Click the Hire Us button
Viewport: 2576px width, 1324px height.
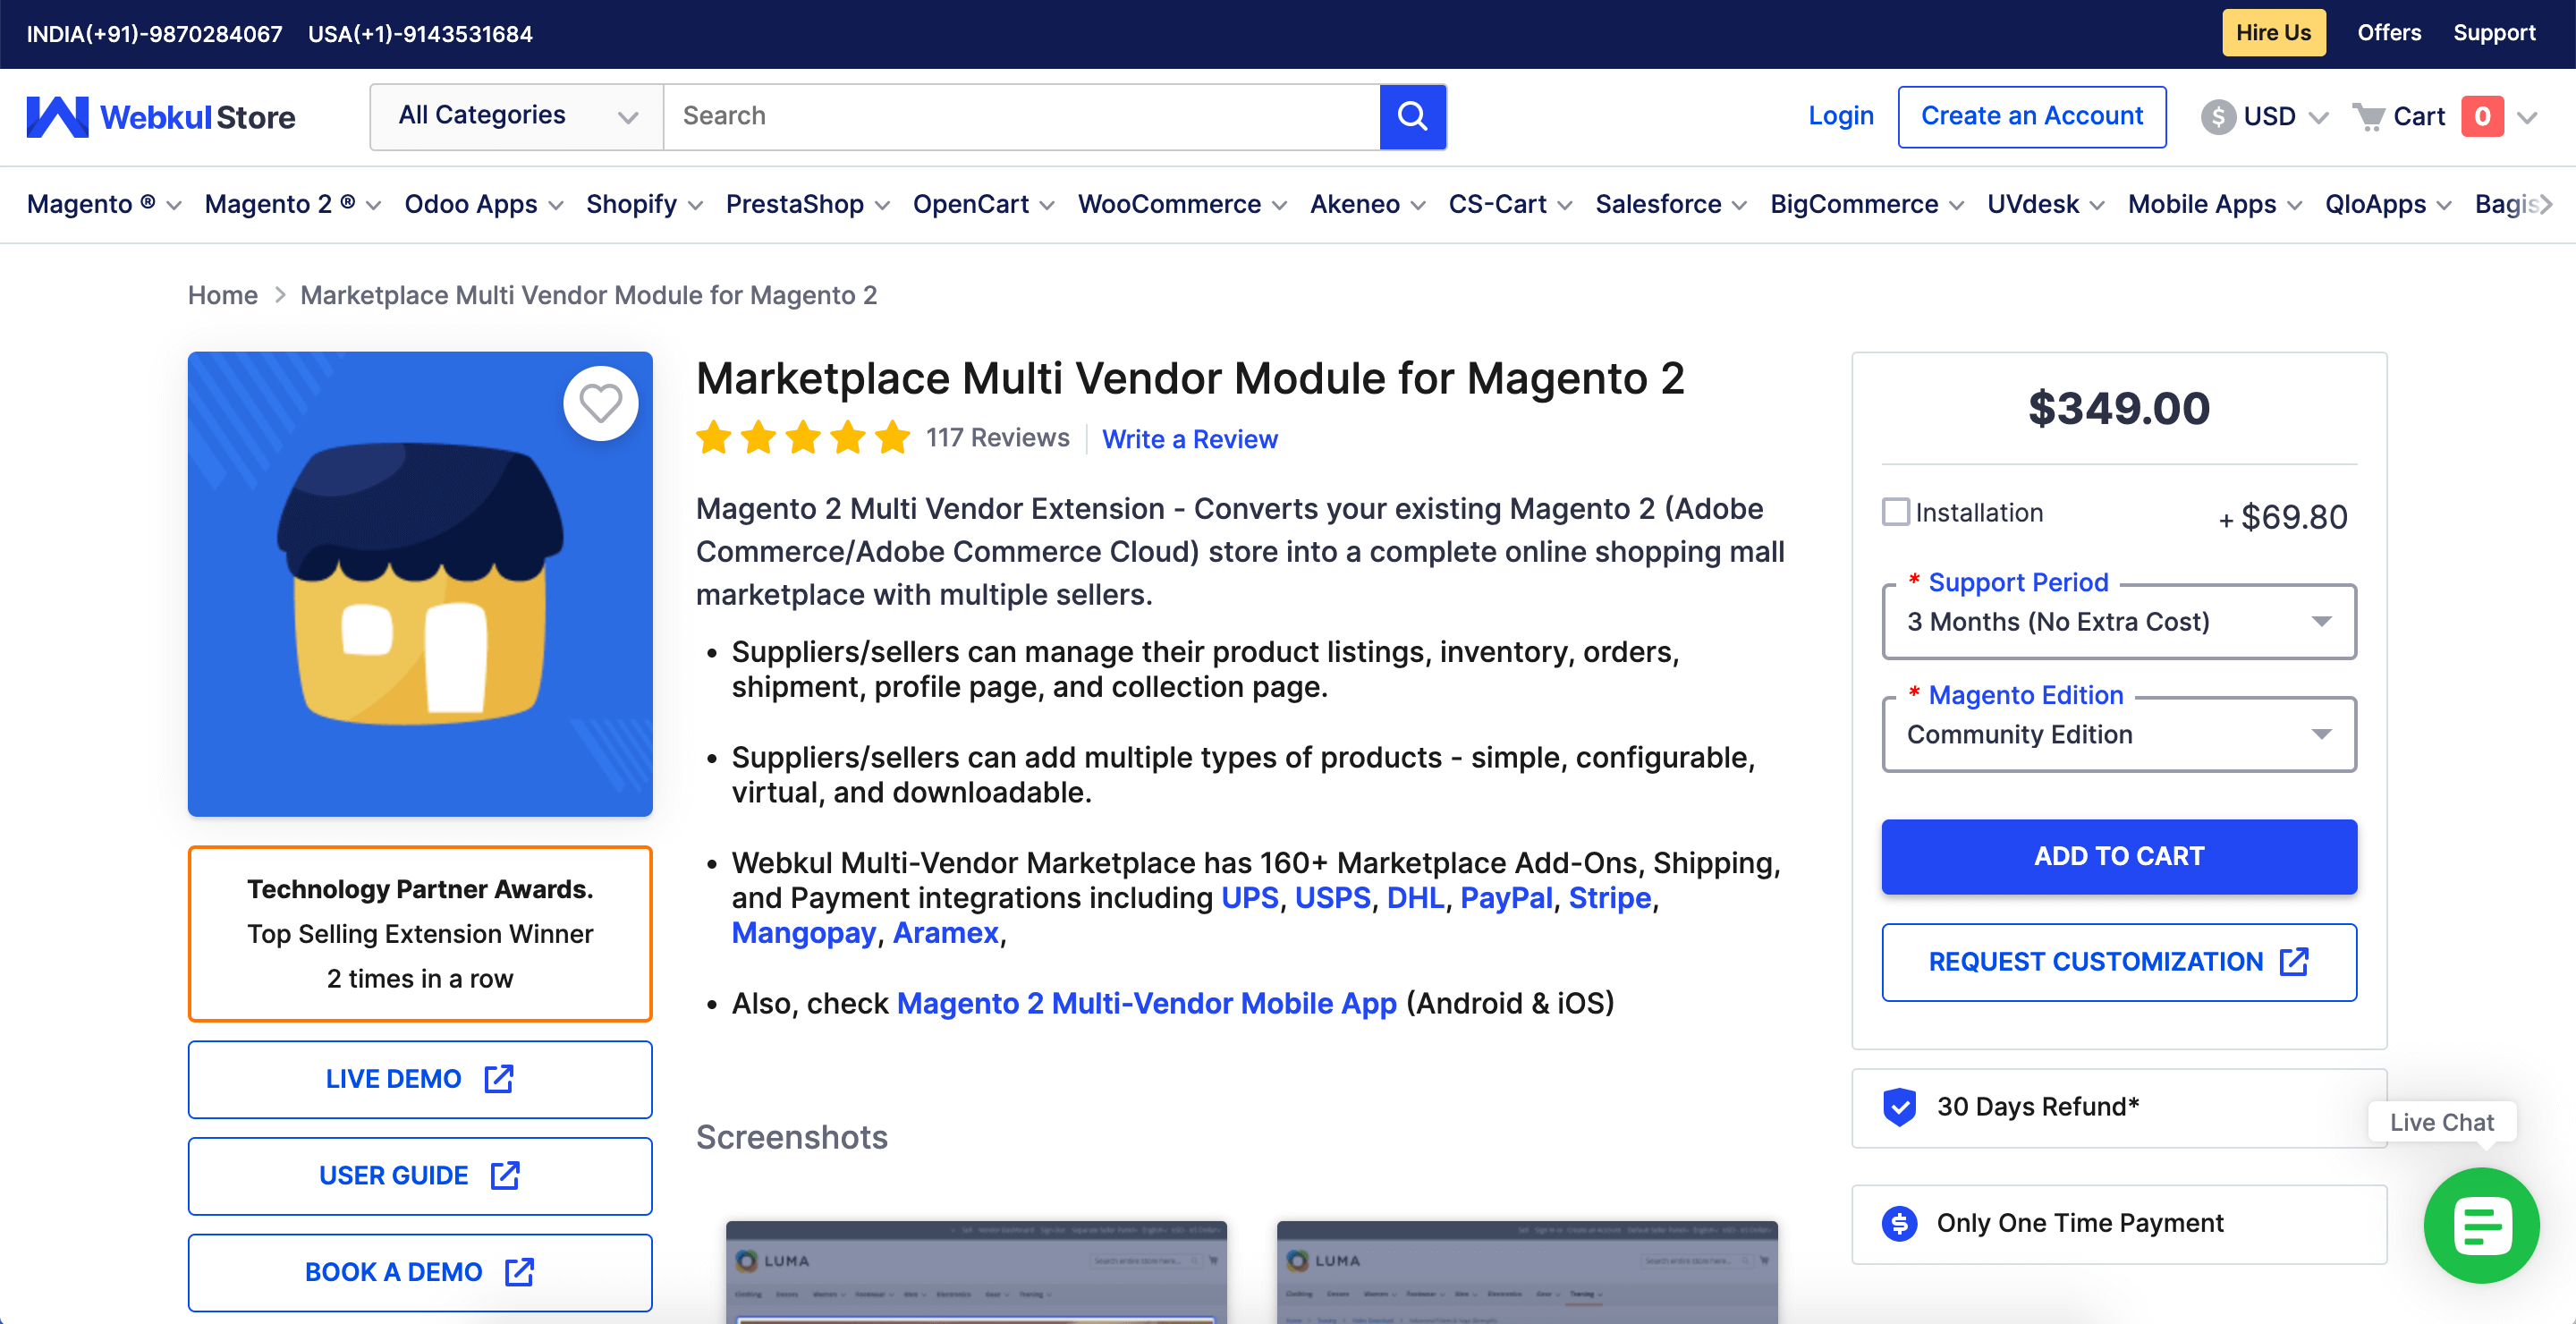[x=2272, y=33]
